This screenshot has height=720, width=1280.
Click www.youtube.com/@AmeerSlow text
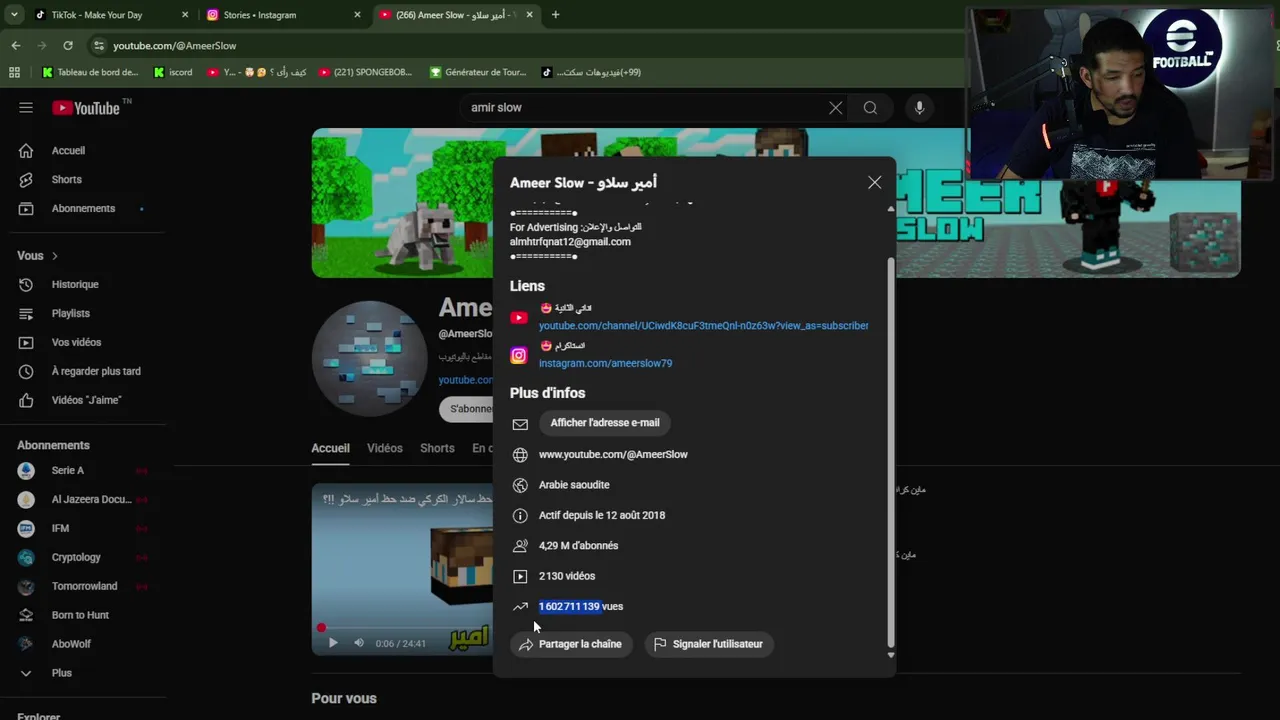[613, 454]
